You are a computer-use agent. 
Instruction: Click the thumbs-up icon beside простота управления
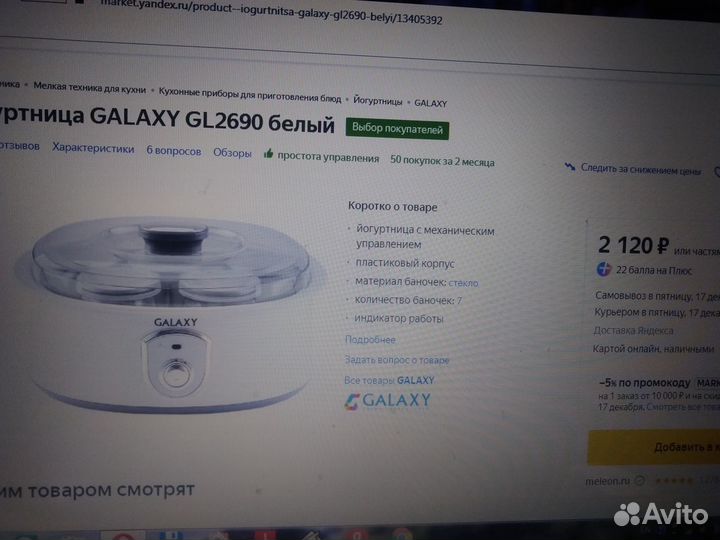[268, 154]
